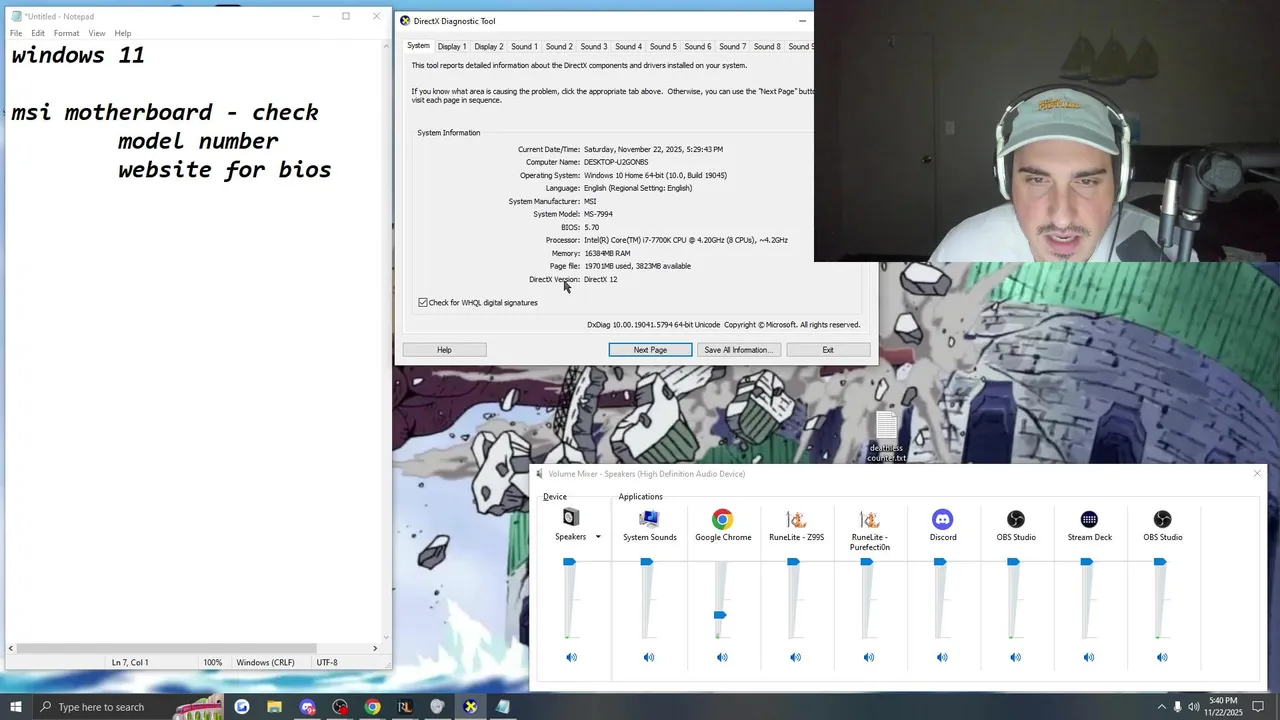Viewport: 1280px width, 720px height.
Task: Click the Discord volume slider handle
Action: (940, 562)
